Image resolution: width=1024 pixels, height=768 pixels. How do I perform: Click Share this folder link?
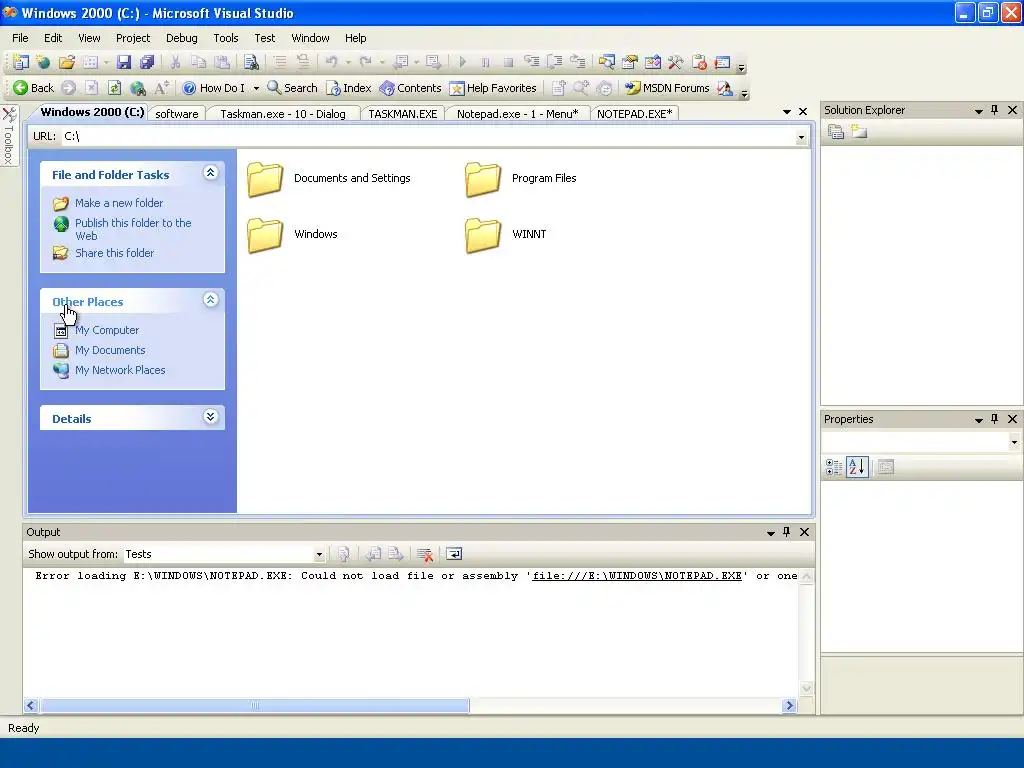pyautogui.click(x=114, y=253)
